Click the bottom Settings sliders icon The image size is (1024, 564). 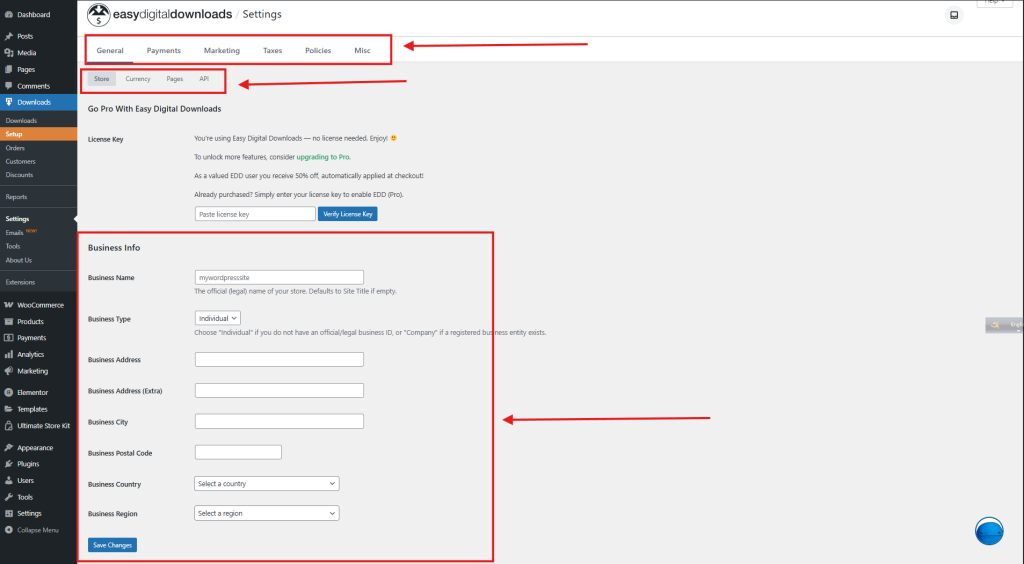8,513
